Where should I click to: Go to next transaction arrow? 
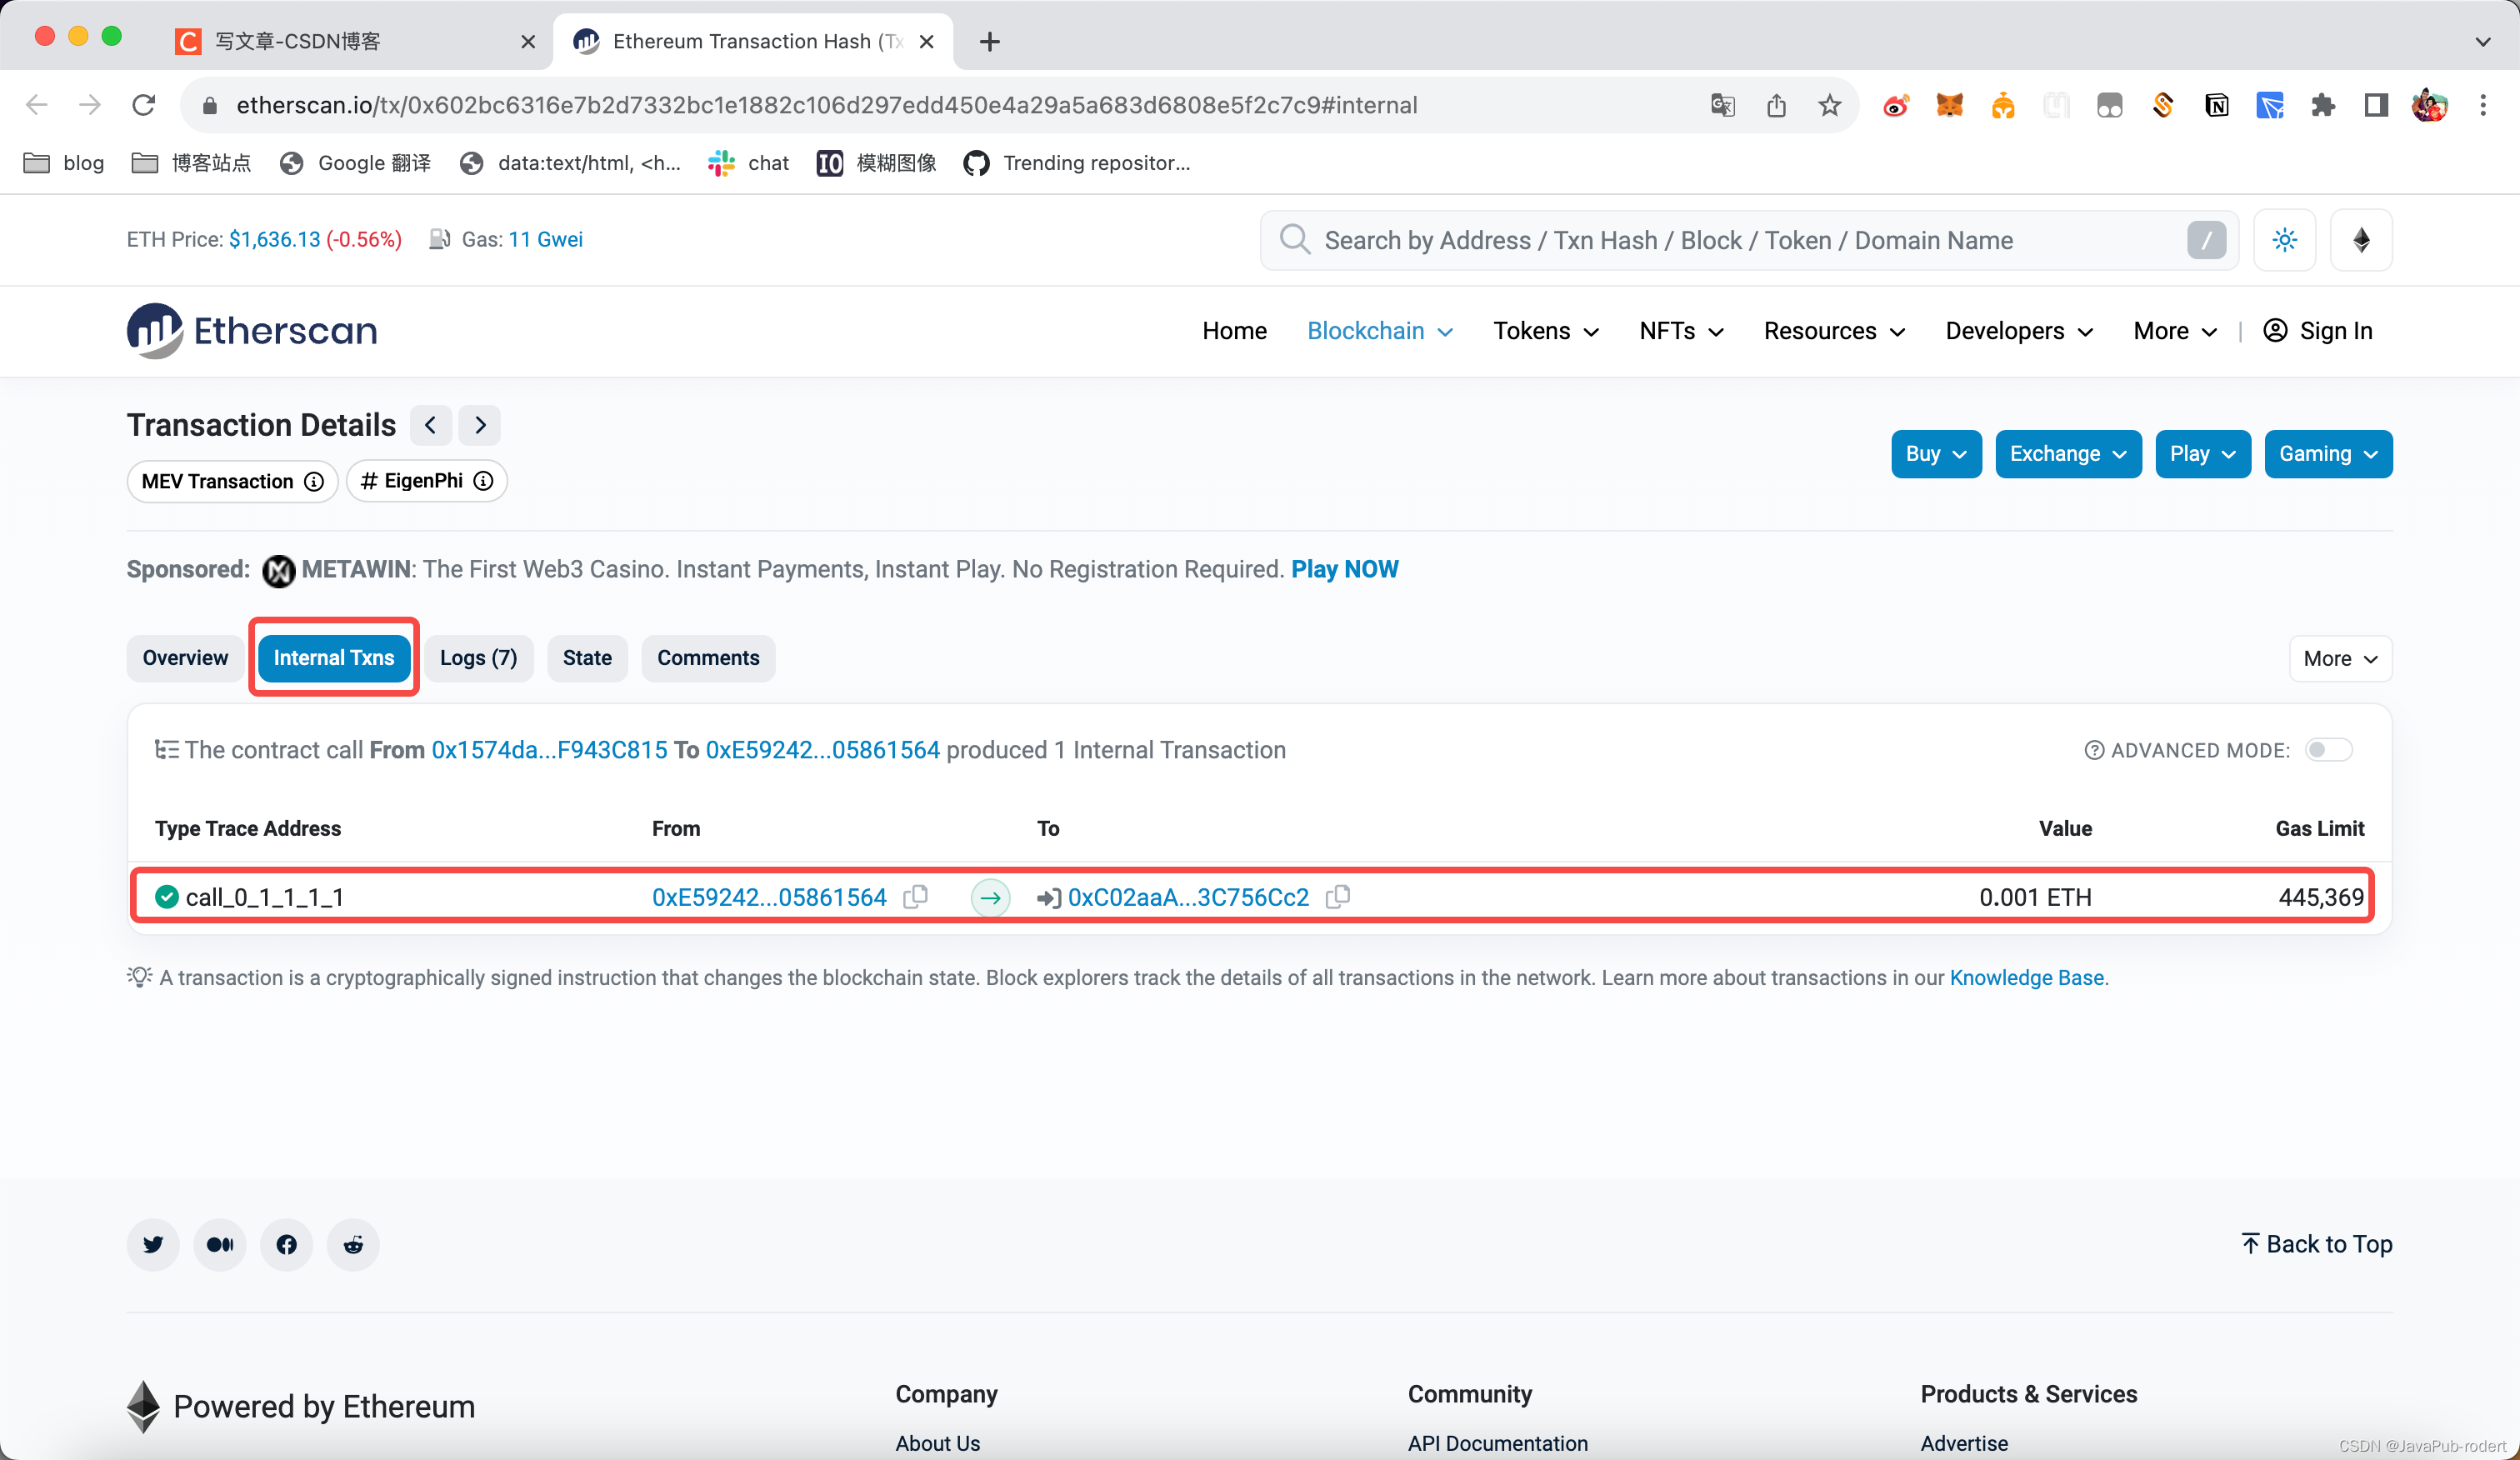(480, 425)
